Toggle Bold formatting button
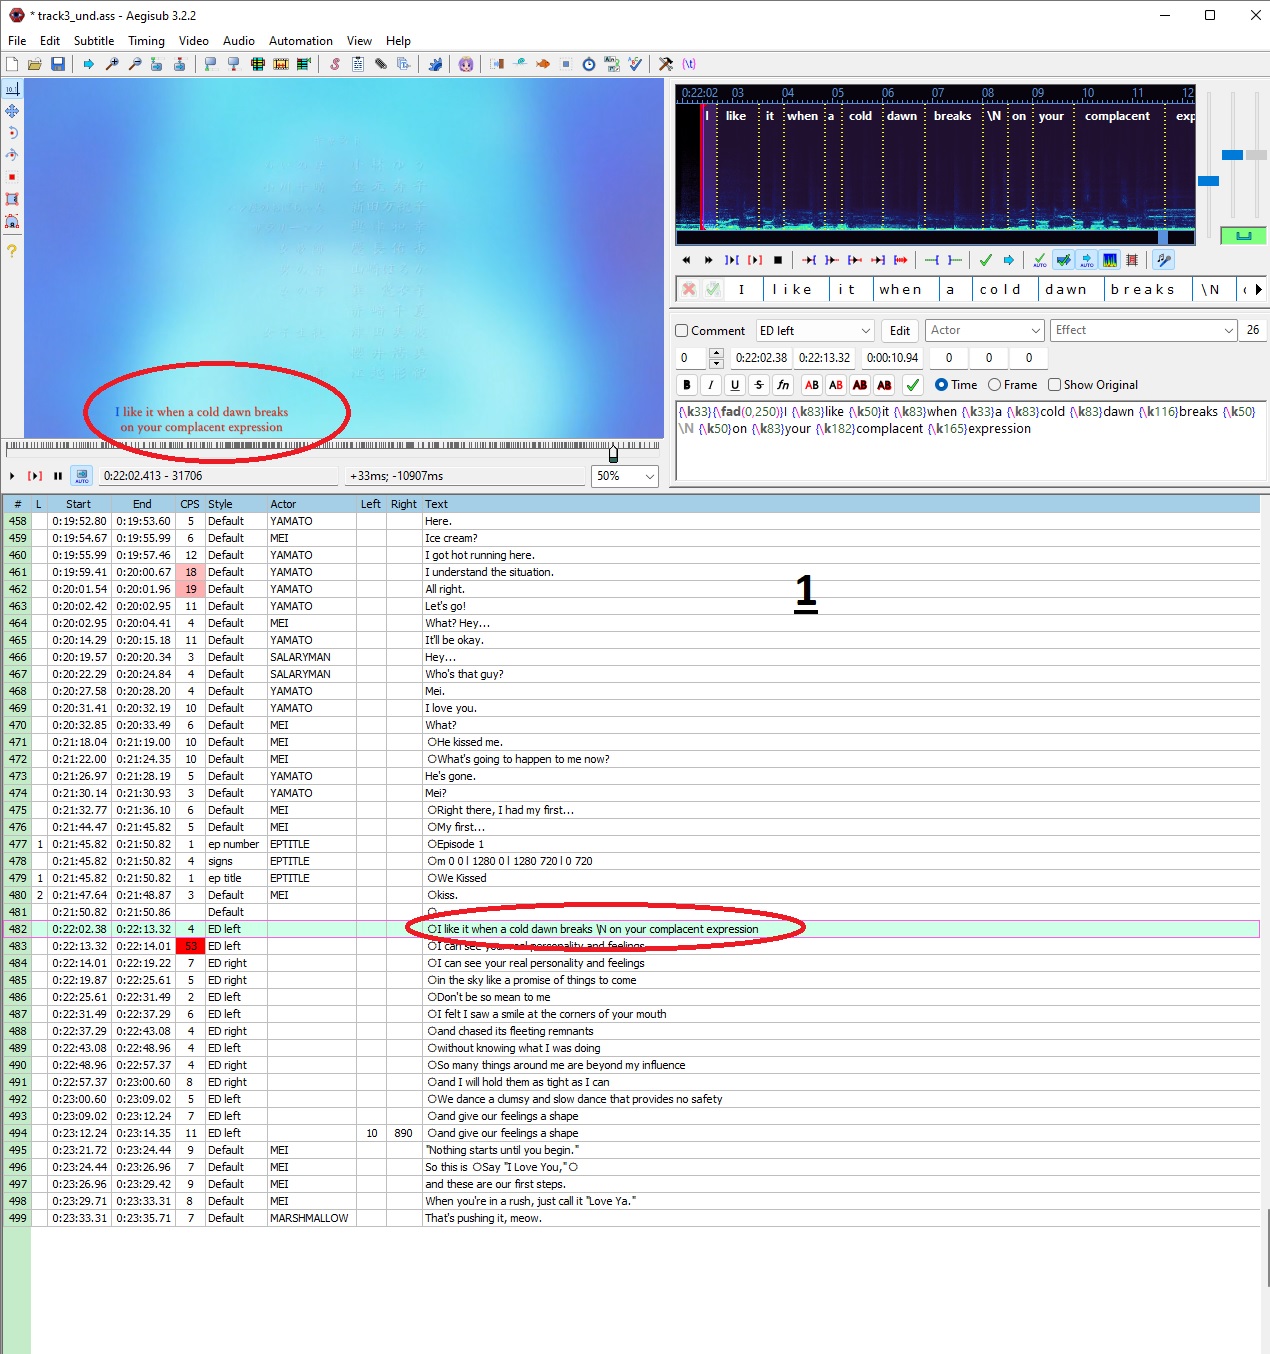This screenshot has height=1354, width=1270. tap(687, 385)
